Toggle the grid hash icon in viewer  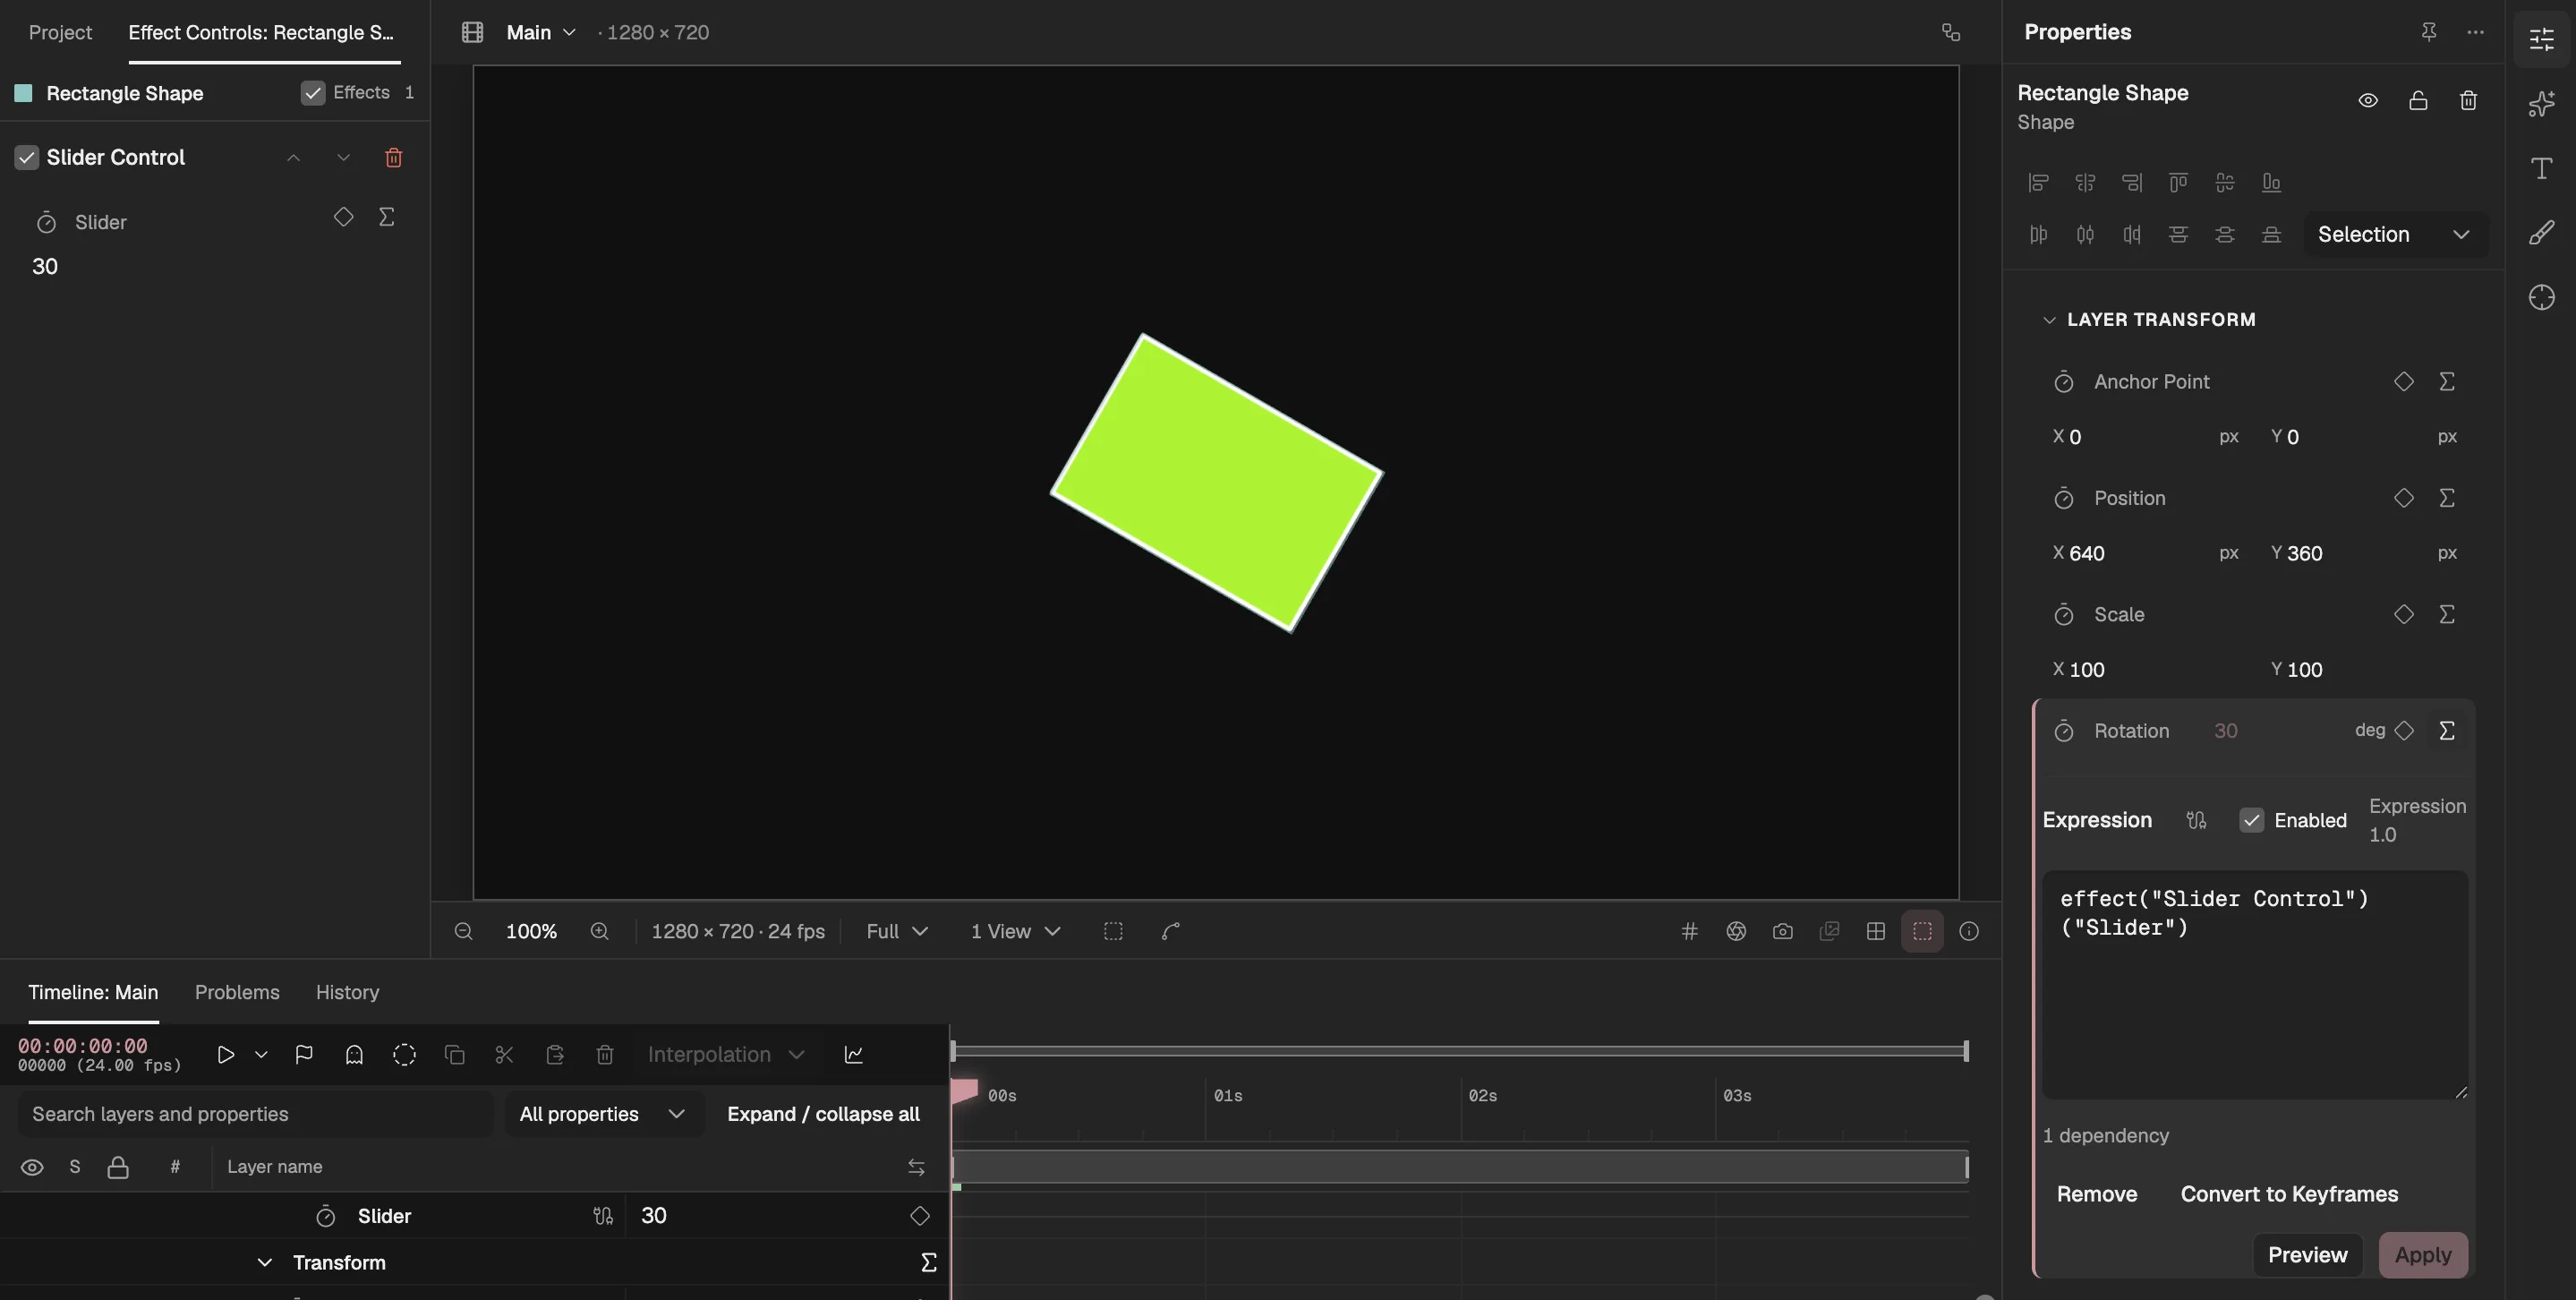coord(1689,931)
